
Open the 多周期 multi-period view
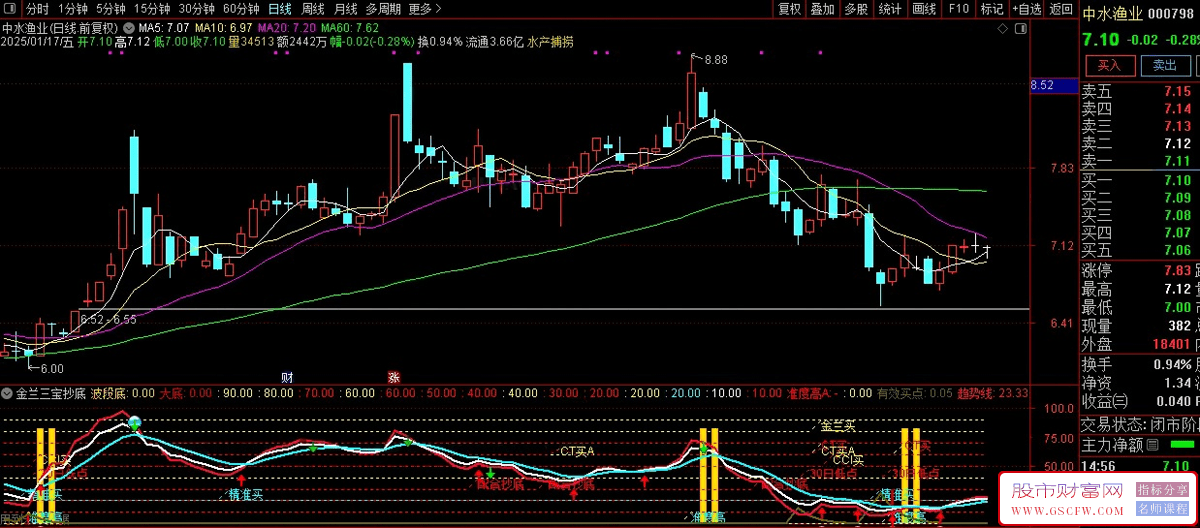click(x=383, y=9)
